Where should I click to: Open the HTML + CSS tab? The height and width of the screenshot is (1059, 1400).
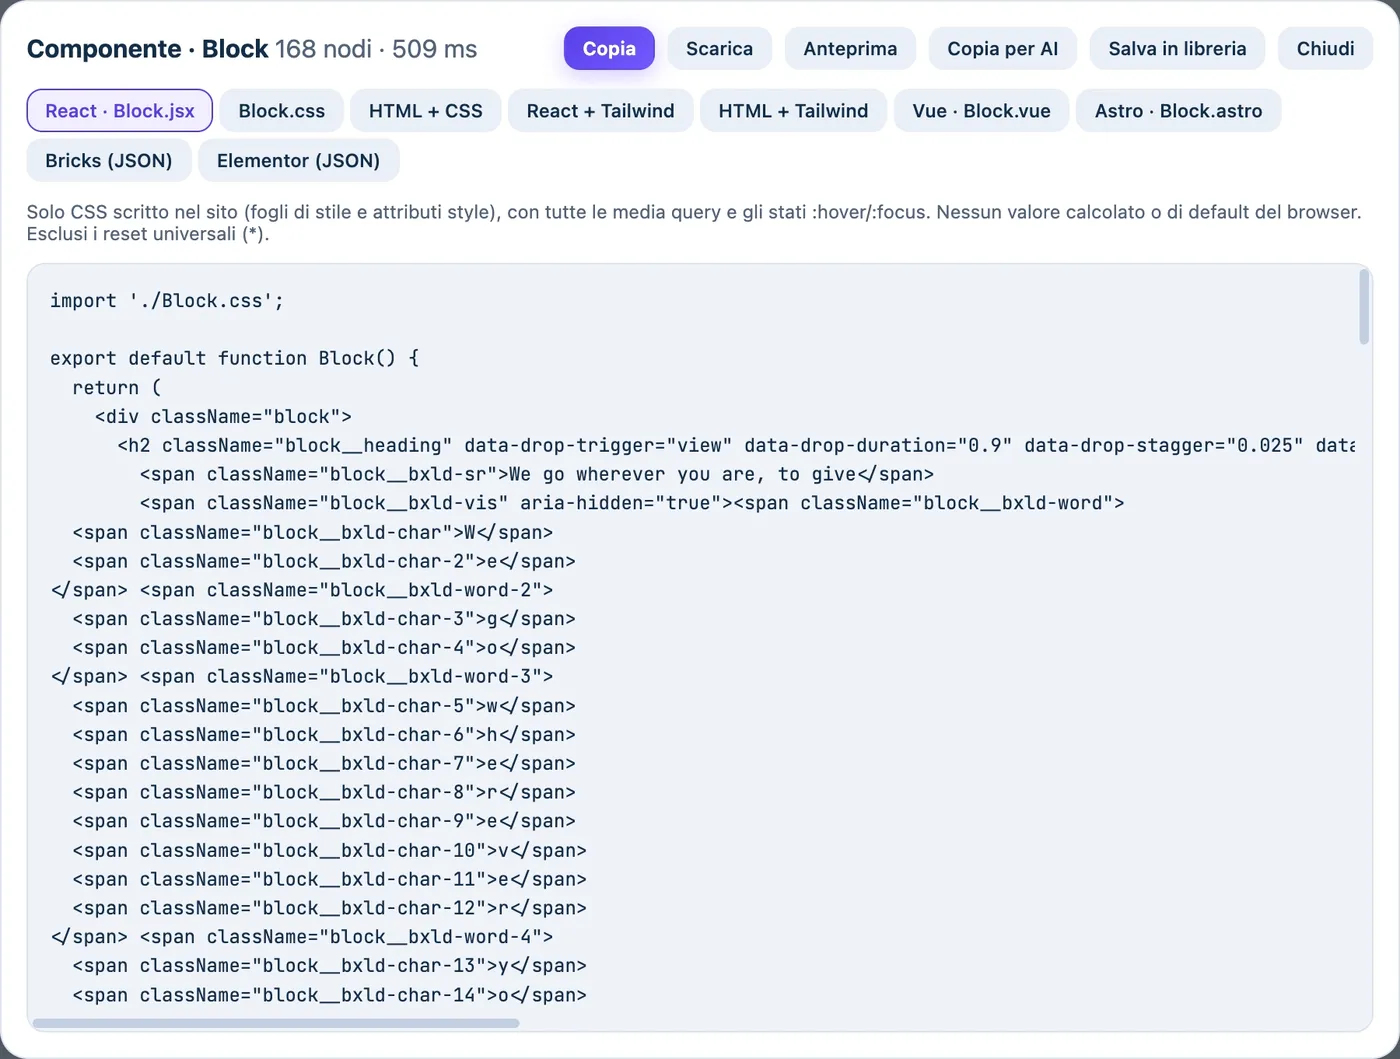(x=426, y=110)
